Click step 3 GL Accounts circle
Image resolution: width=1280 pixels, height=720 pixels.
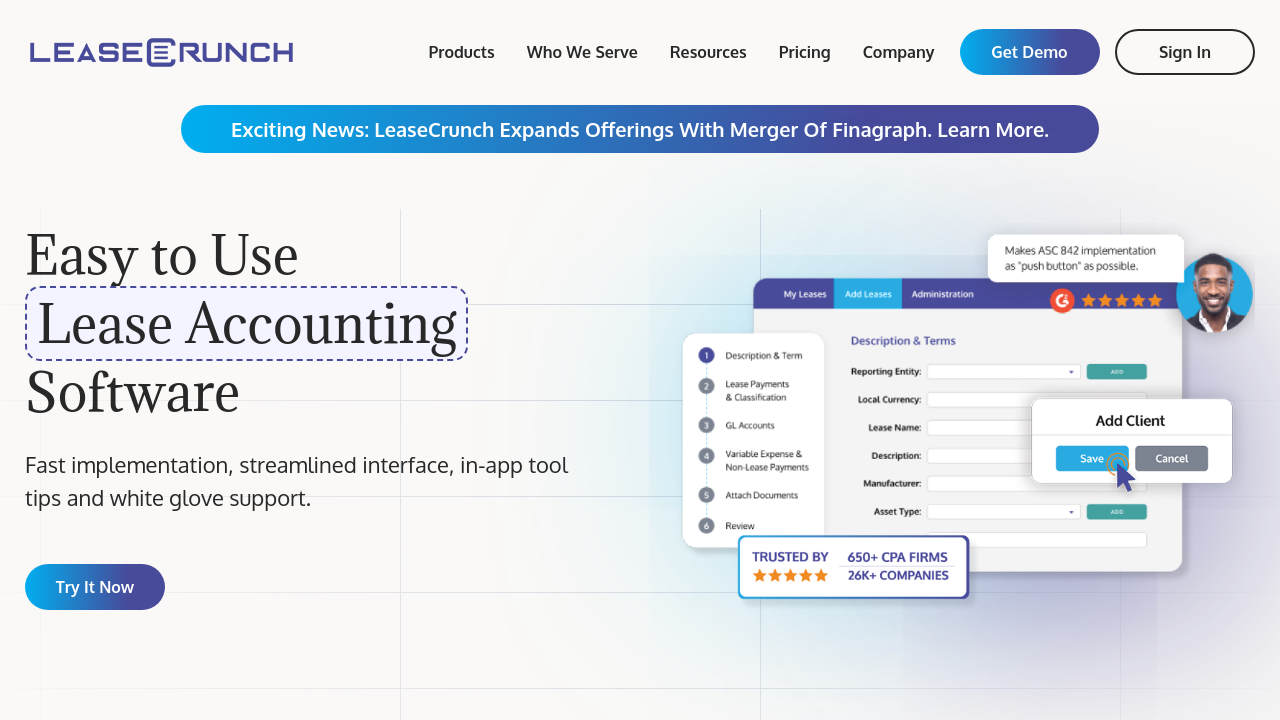point(706,425)
